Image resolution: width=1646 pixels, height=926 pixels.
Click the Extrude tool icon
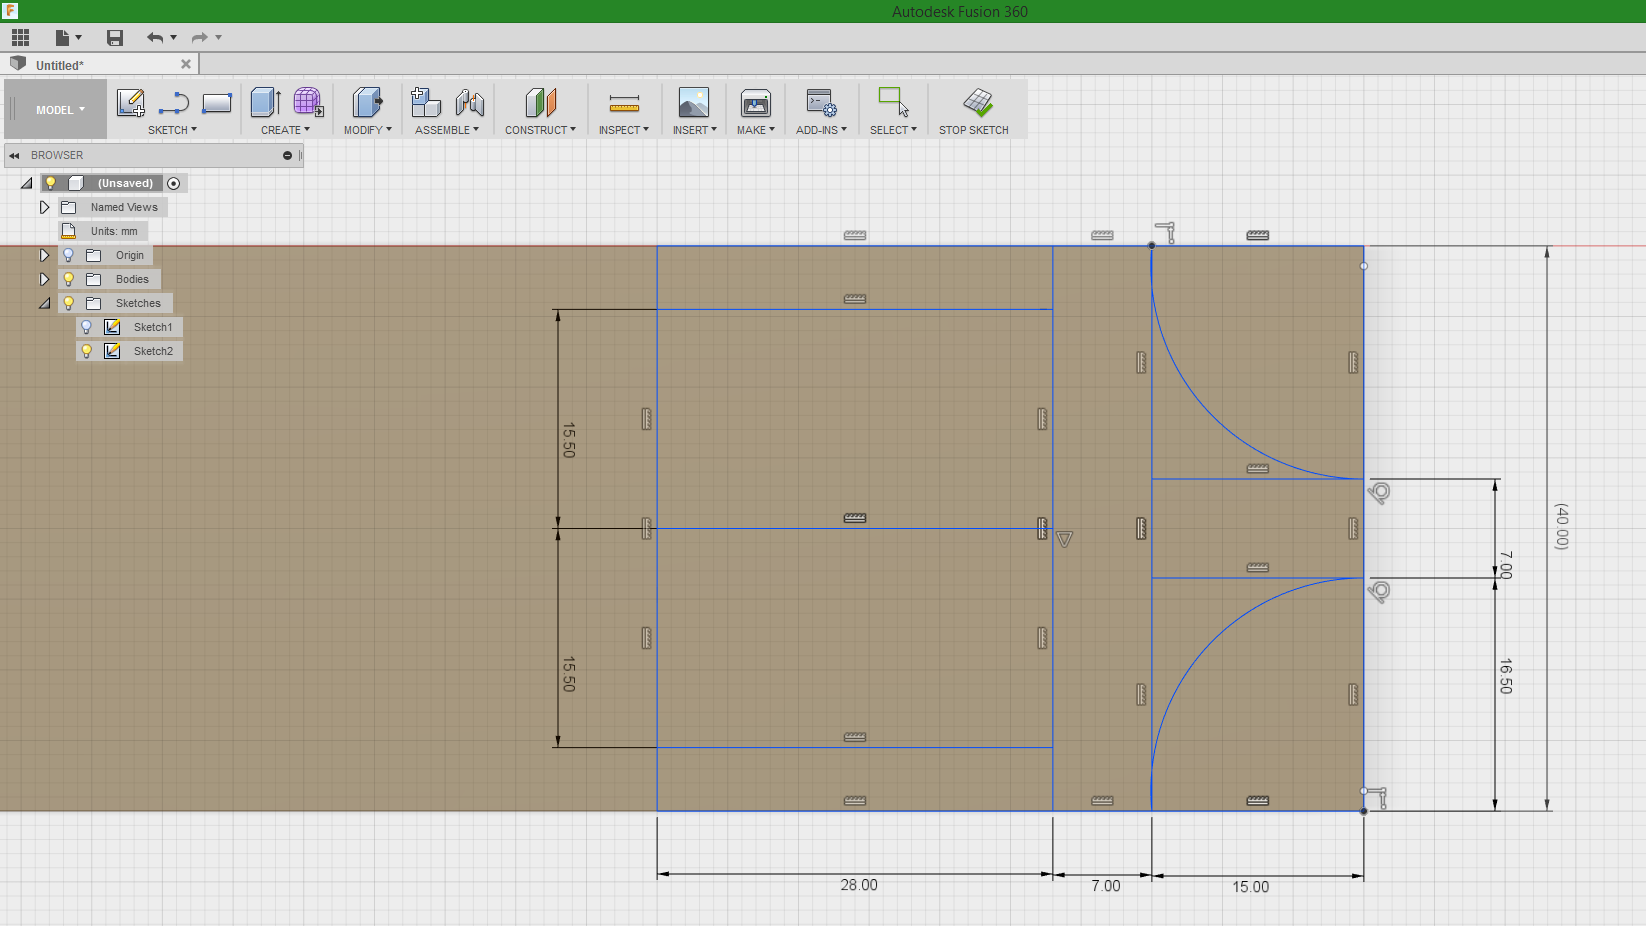point(265,102)
